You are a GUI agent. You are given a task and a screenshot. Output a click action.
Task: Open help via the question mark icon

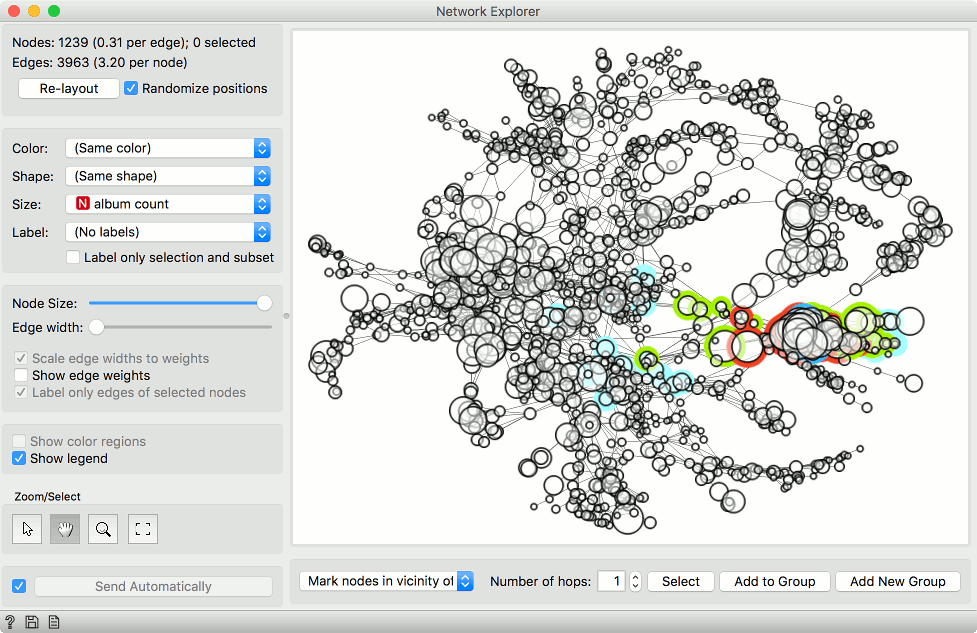[9, 621]
